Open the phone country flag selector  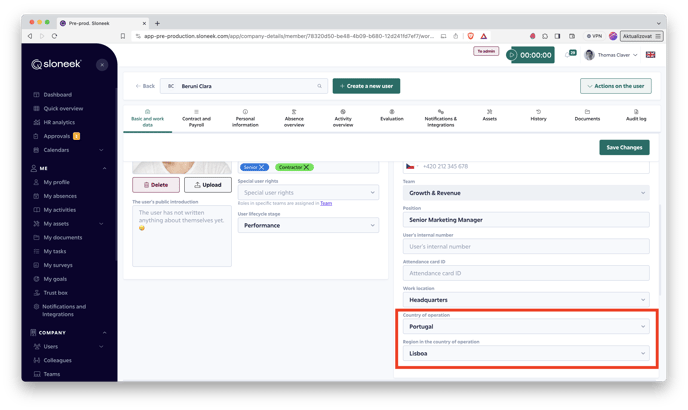click(x=411, y=166)
